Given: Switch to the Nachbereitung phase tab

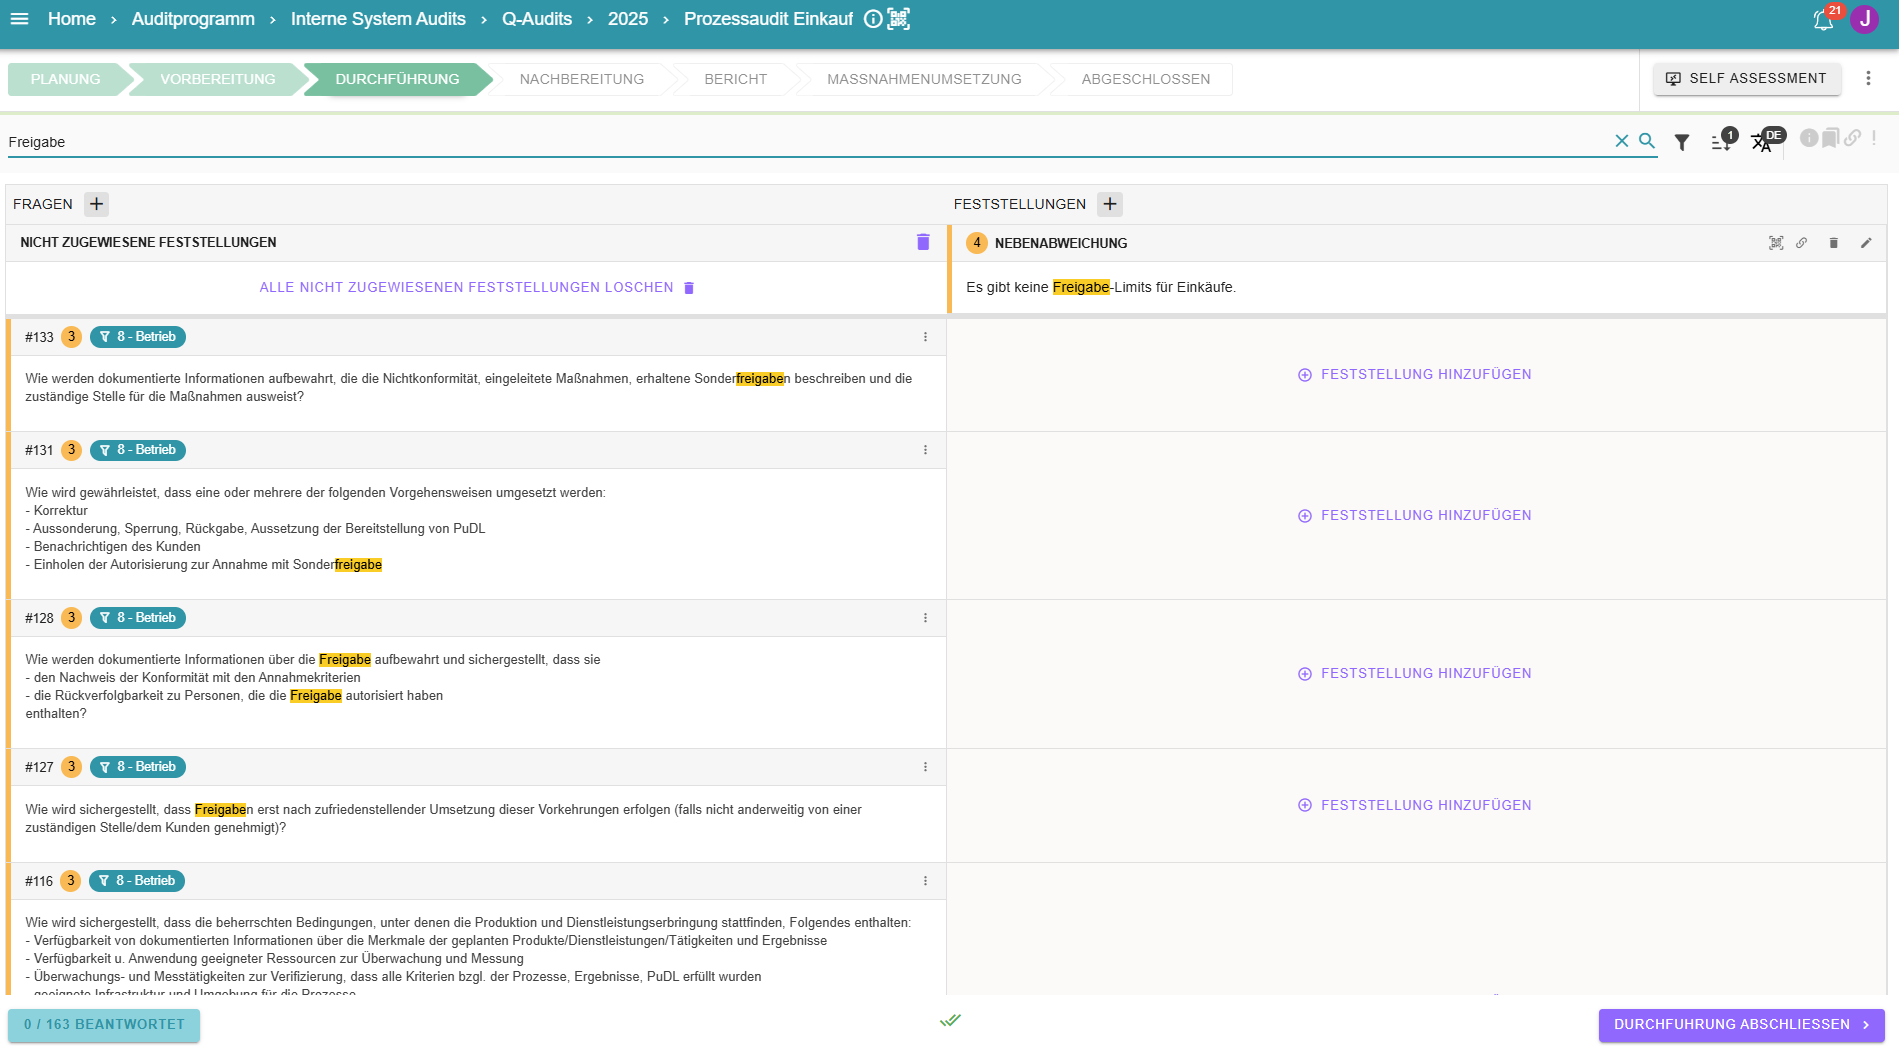Looking at the screenshot, I should 581,79.
